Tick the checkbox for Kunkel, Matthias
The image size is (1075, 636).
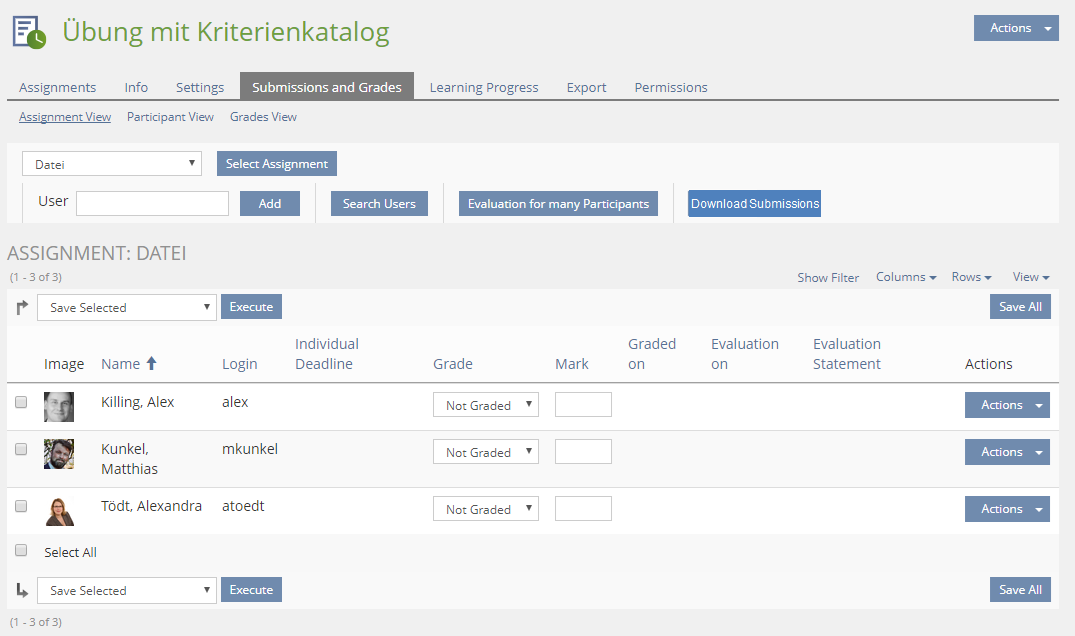pos(21,450)
